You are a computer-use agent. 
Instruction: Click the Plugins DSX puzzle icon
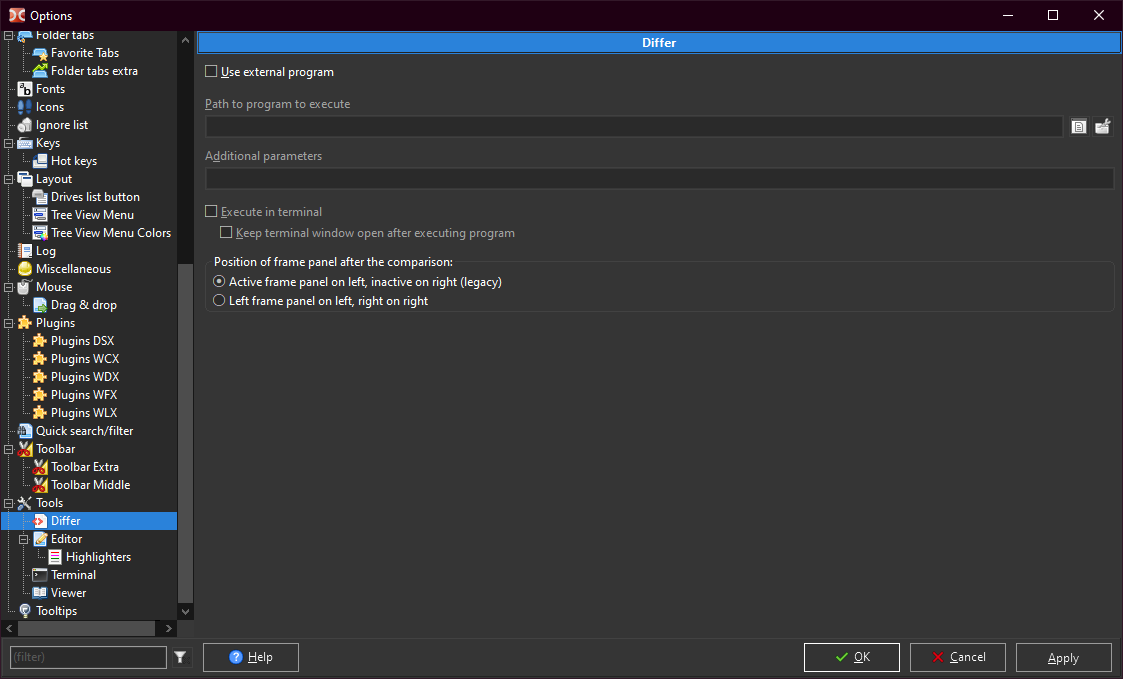click(x=40, y=341)
